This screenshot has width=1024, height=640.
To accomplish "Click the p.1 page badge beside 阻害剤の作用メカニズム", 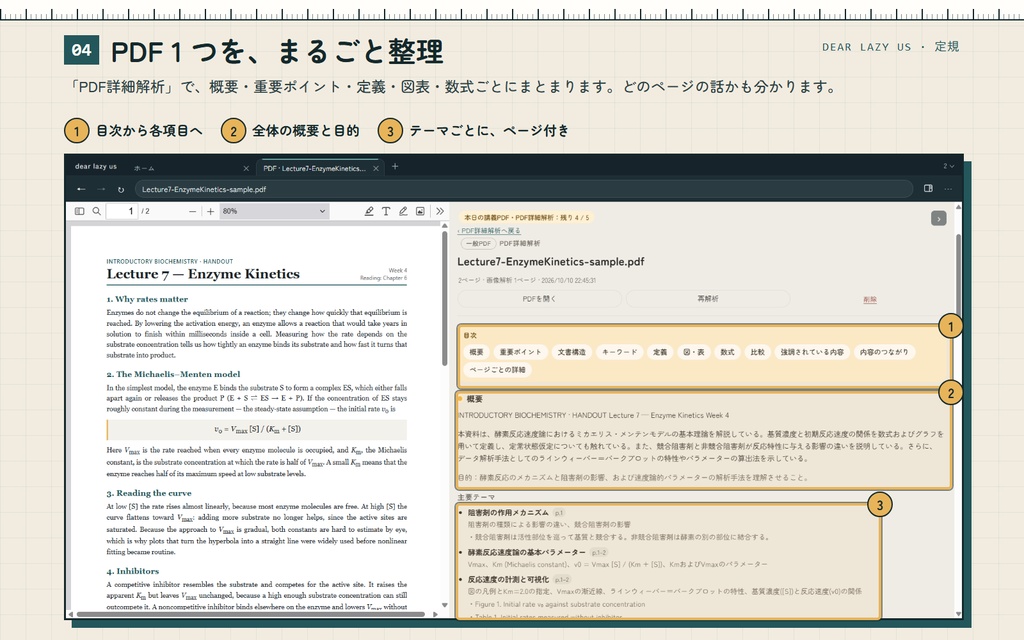I will click(x=559, y=513).
